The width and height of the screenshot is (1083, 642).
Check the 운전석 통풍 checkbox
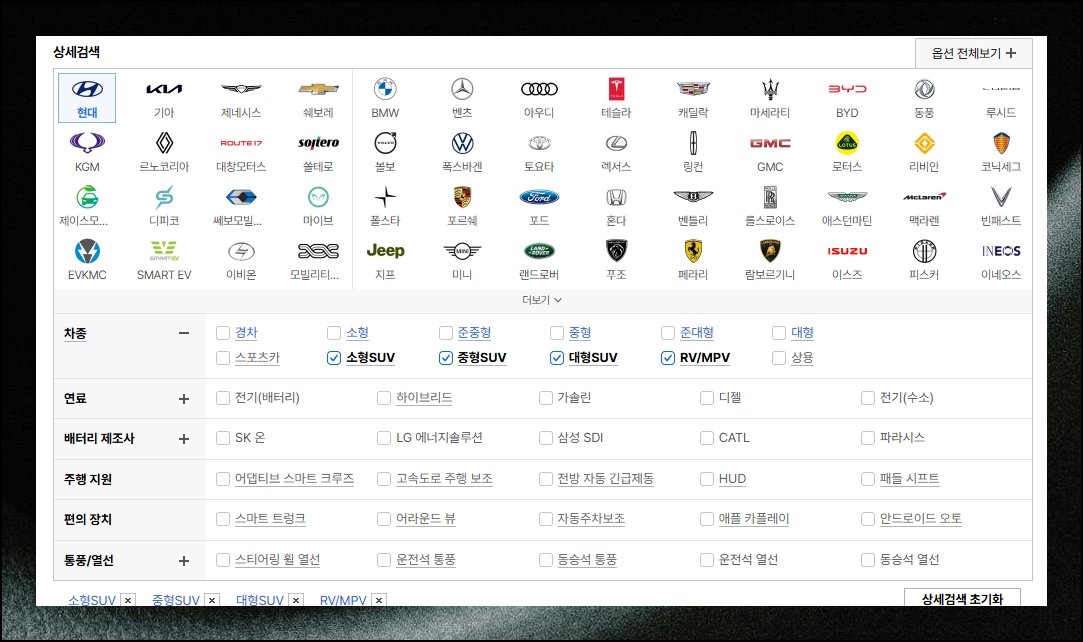[x=384, y=560]
